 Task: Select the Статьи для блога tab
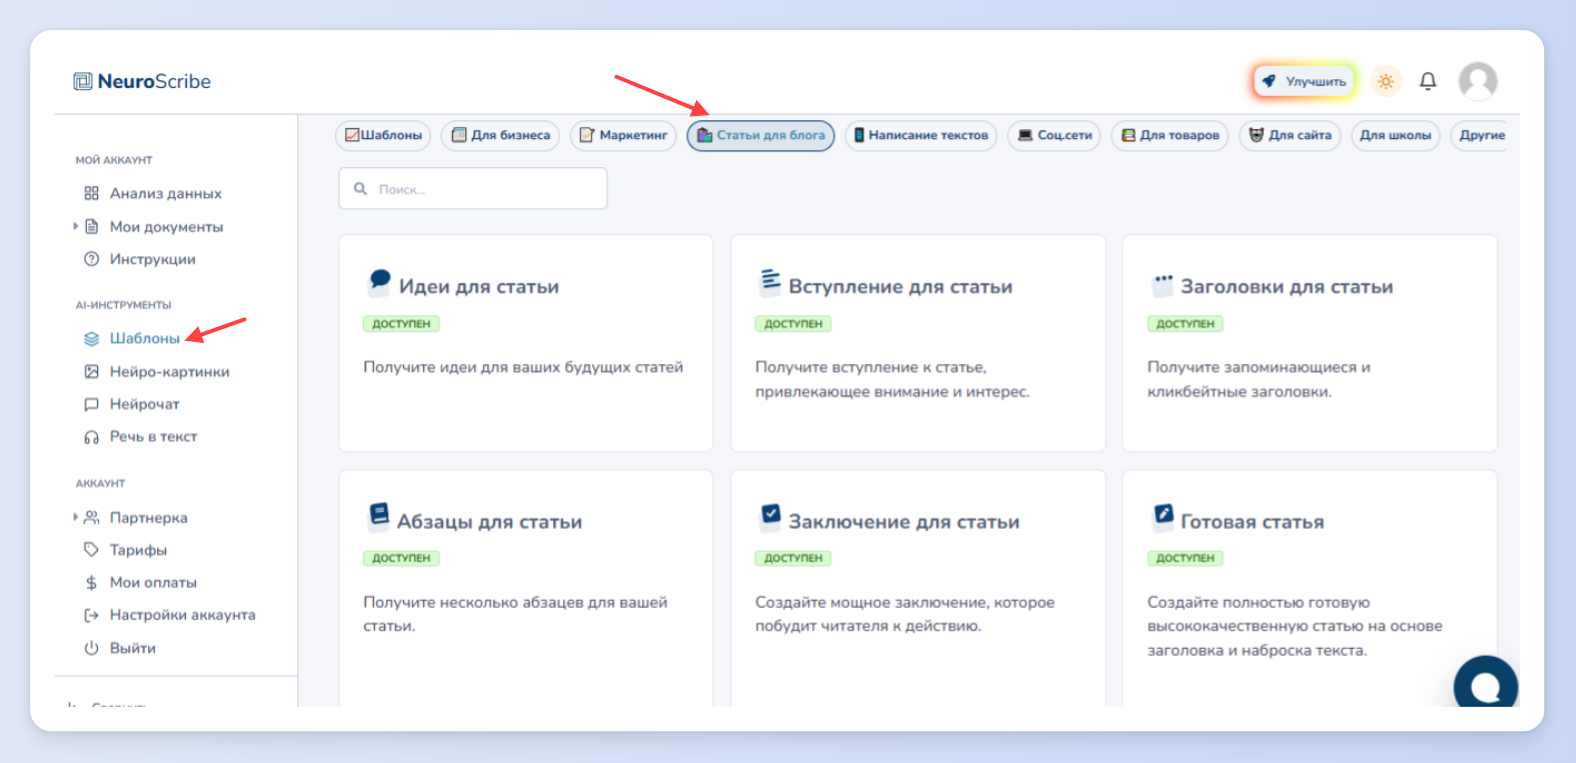(x=761, y=135)
